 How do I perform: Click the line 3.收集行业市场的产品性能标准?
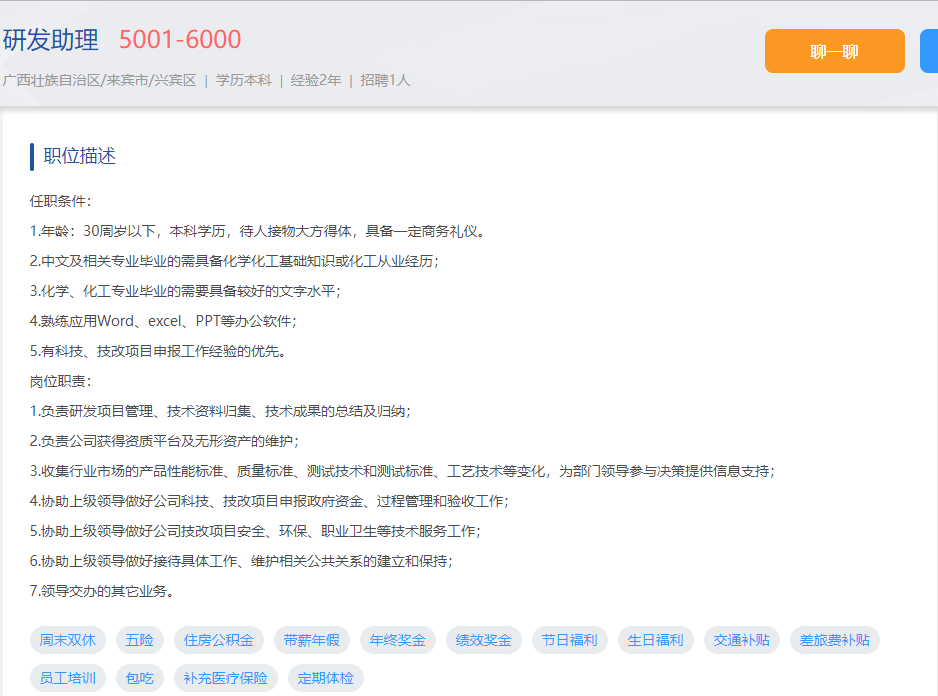pyautogui.click(x=403, y=472)
